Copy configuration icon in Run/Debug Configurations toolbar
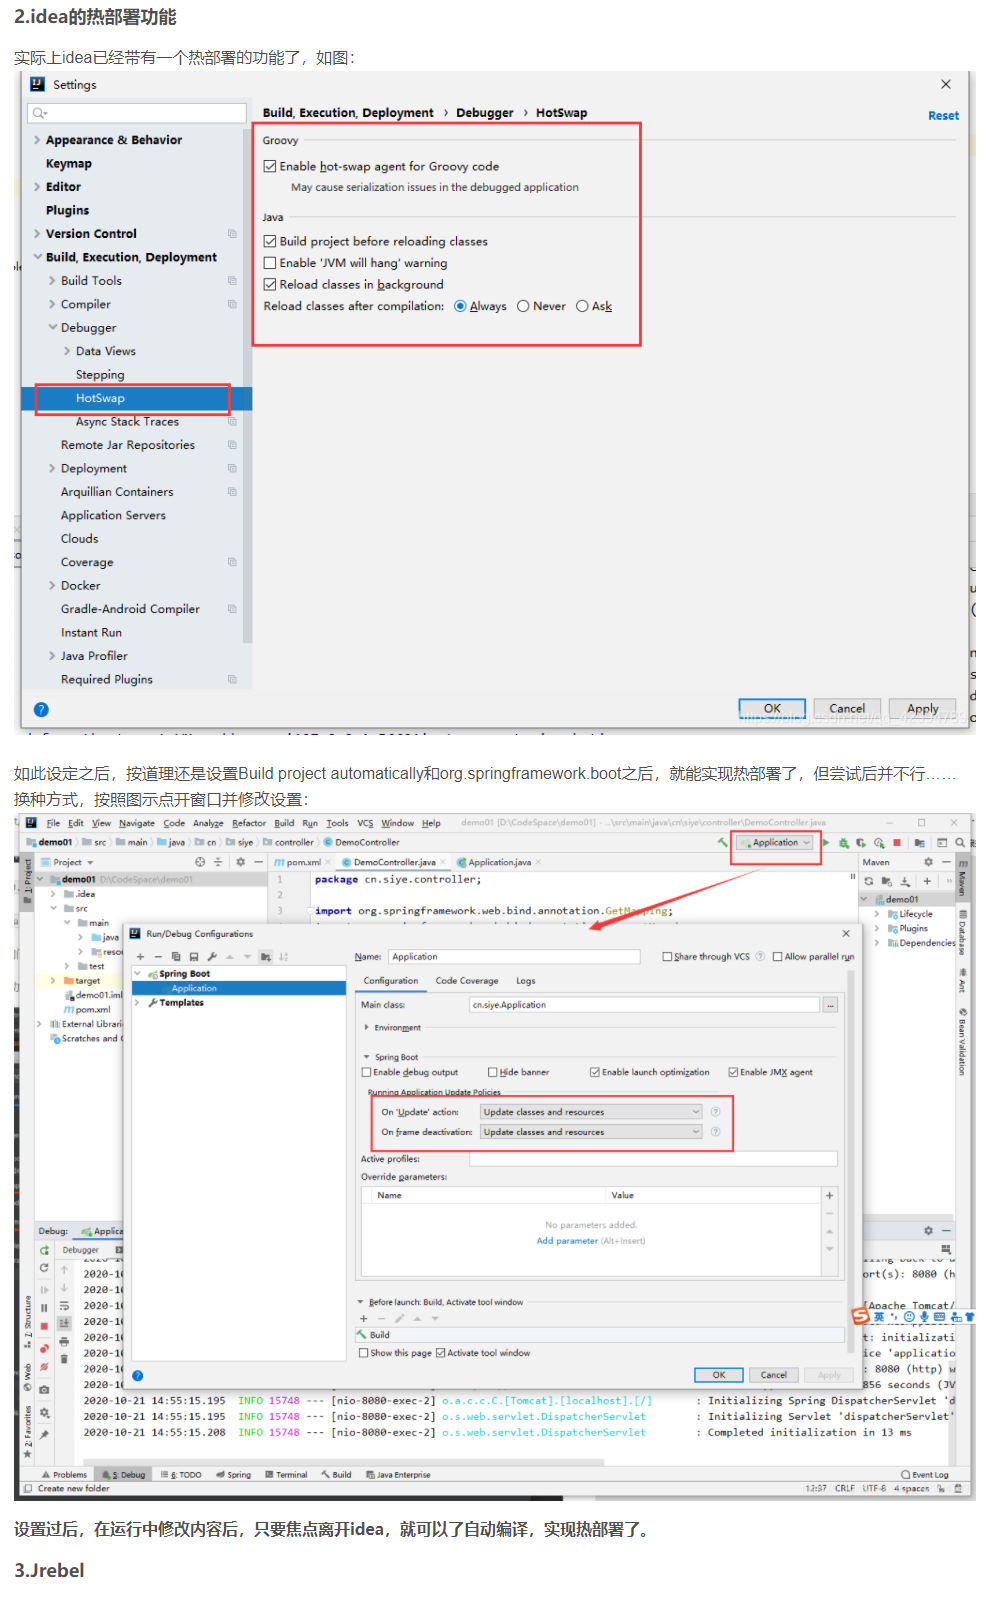Viewport: 983px width, 1598px height. pos(176,957)
